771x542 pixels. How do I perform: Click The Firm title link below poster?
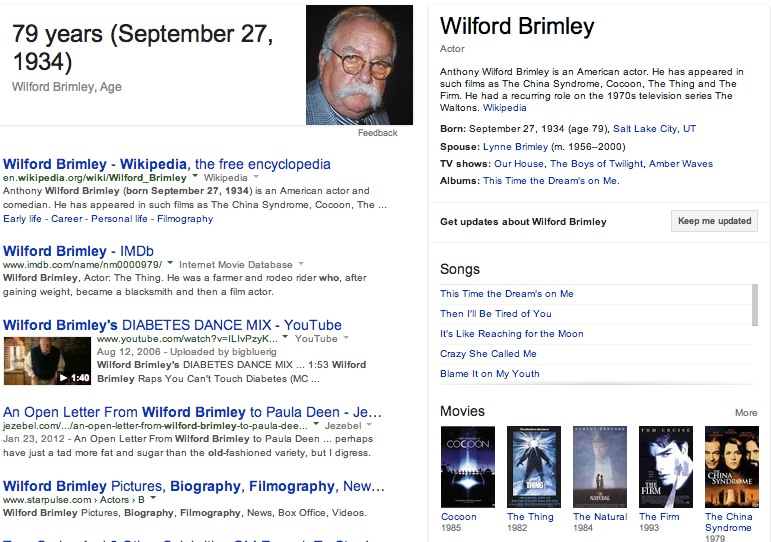[659, 517]
